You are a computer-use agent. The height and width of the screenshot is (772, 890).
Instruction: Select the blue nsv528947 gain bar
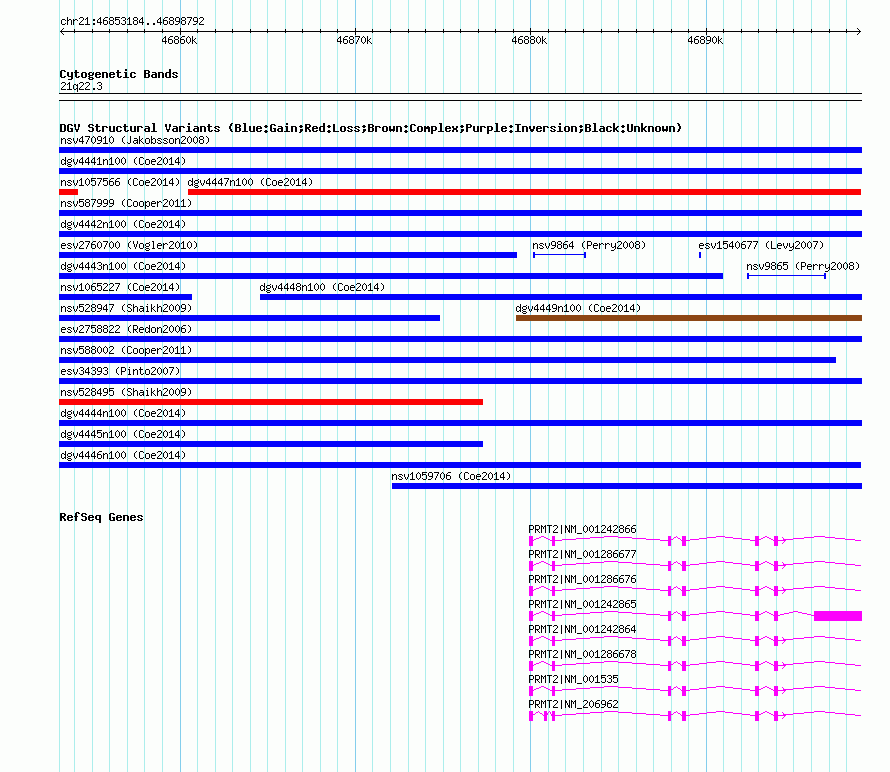(249, 318)
